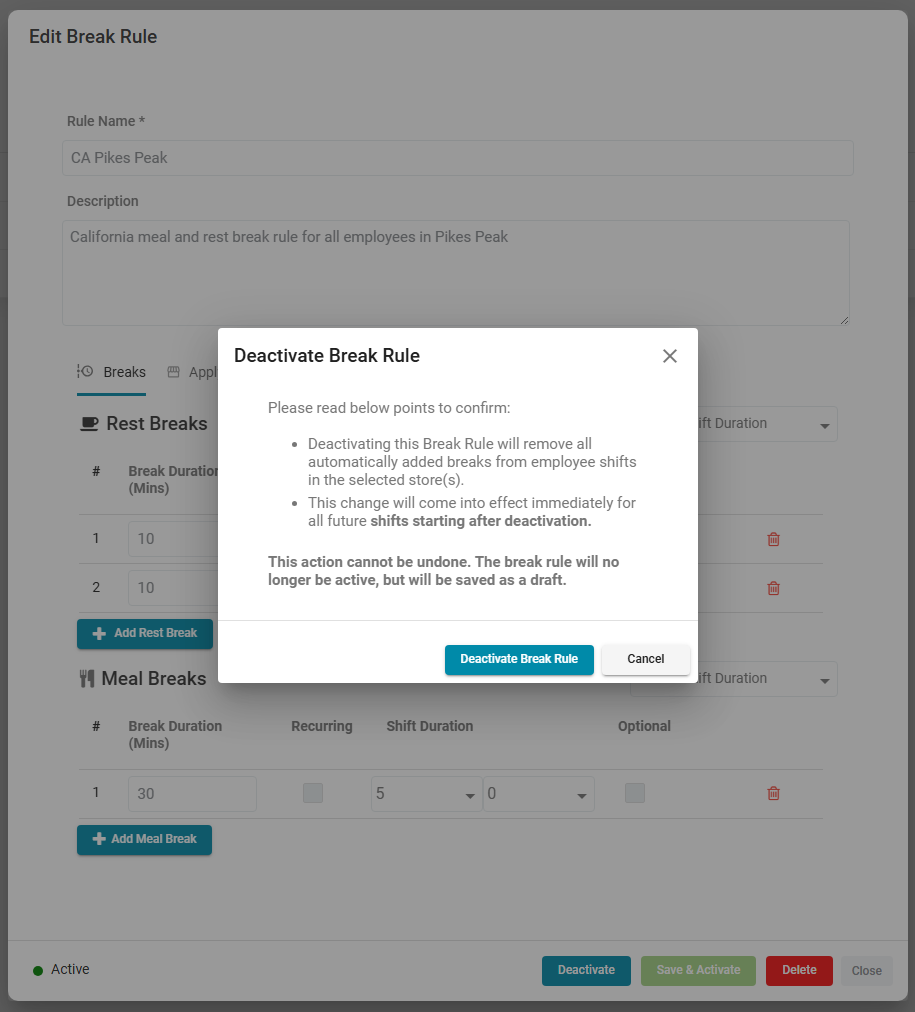Viewport: 915px width, 1012px height.
Task: Expand the Meal Breaks Shift Duration dropdown
Action: coord(765,679)
